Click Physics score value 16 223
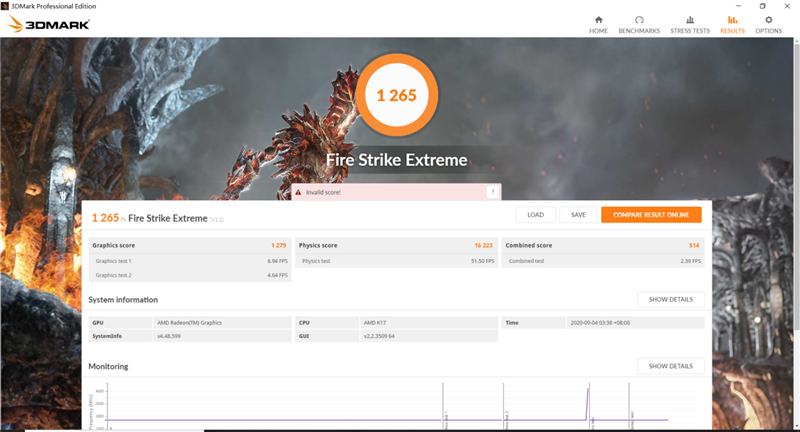800x432 pixels. (483, 245)
